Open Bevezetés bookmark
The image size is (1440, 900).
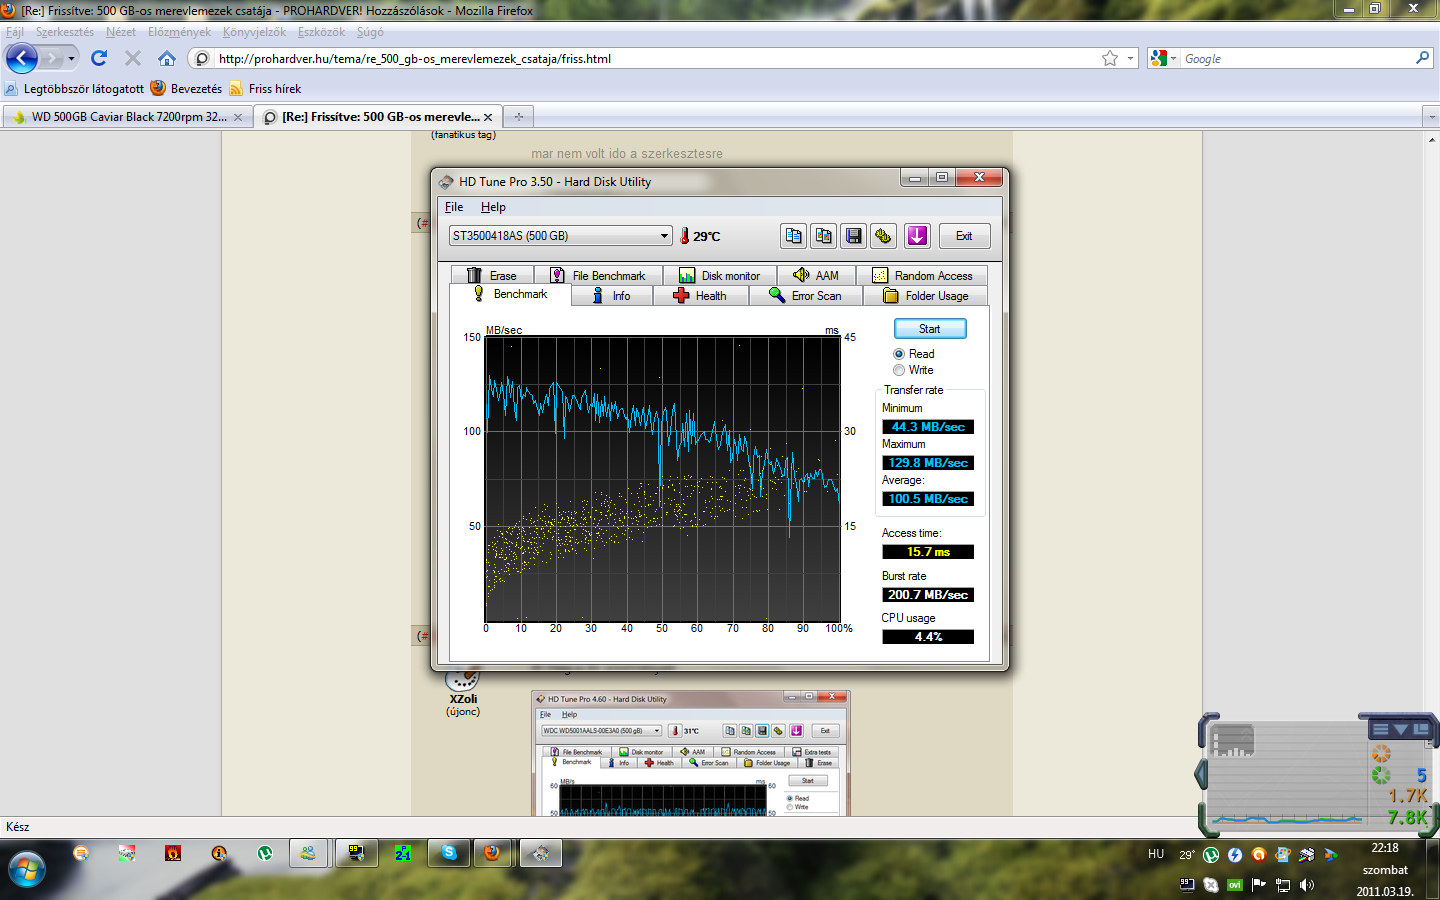[187, 89]
